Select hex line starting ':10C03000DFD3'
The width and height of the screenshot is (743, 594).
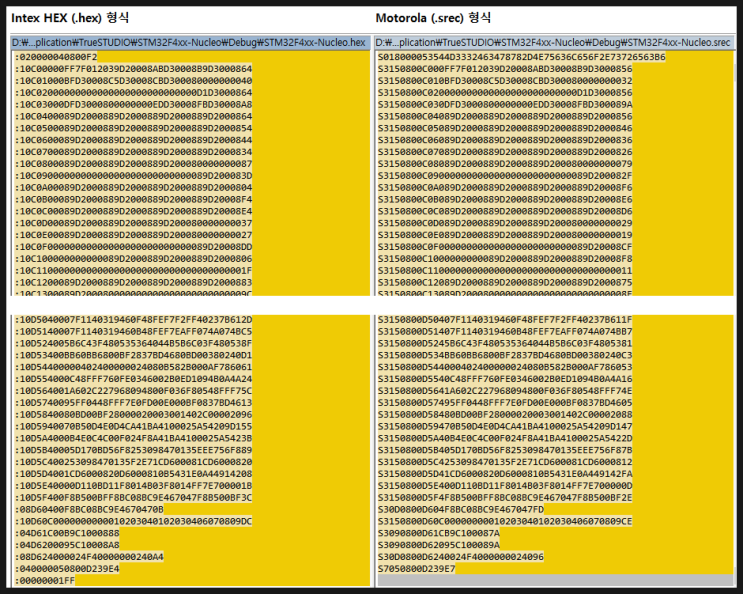[133, 104]
